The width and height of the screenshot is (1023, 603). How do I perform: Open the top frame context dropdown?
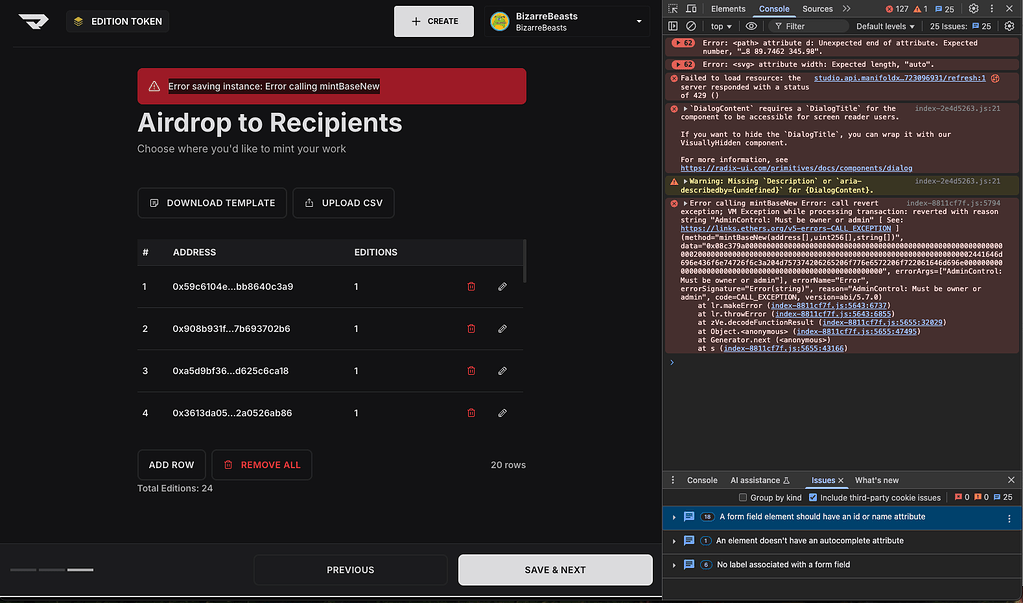[x=720, y=25]
